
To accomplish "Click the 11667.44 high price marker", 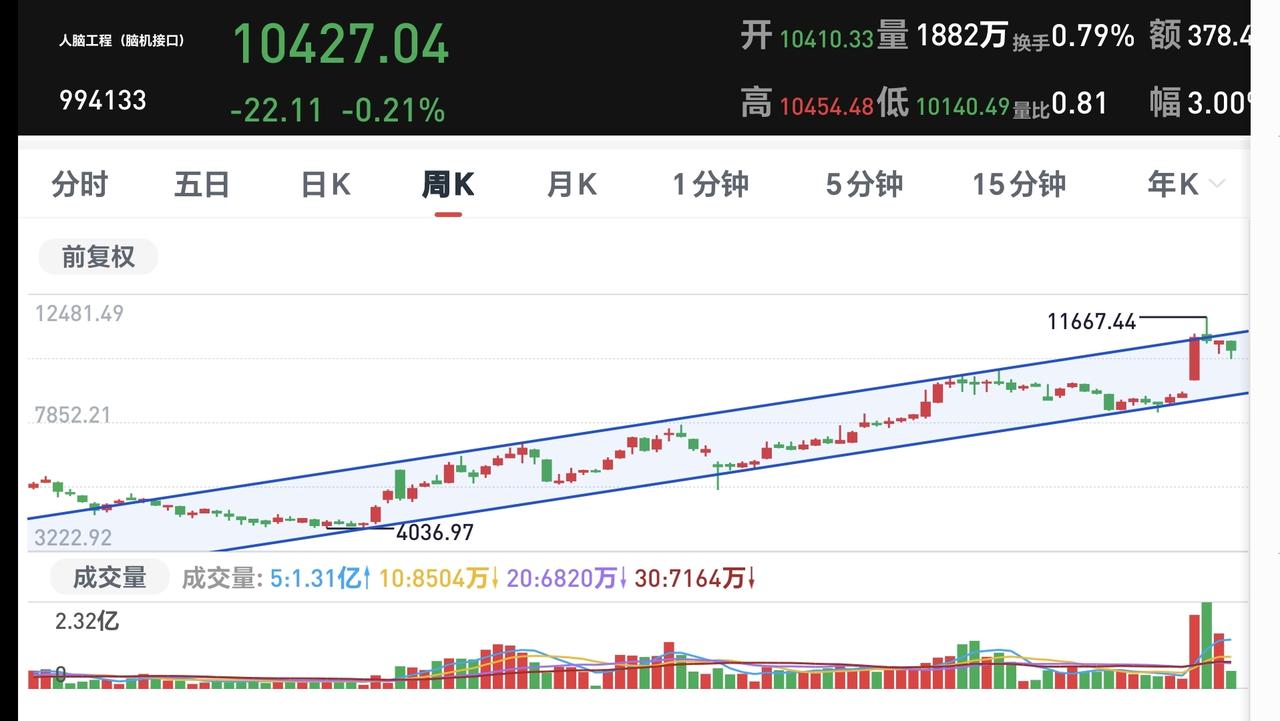I will tap(1091, 321).
